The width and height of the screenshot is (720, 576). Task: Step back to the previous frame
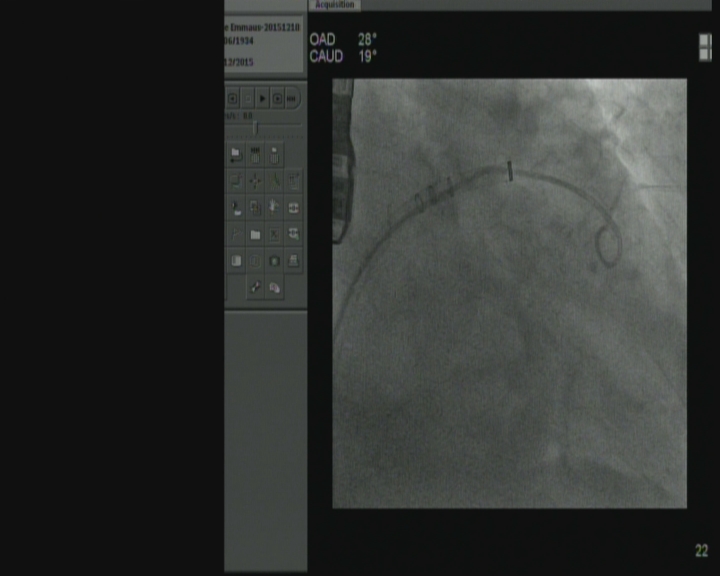click(233, 99)
